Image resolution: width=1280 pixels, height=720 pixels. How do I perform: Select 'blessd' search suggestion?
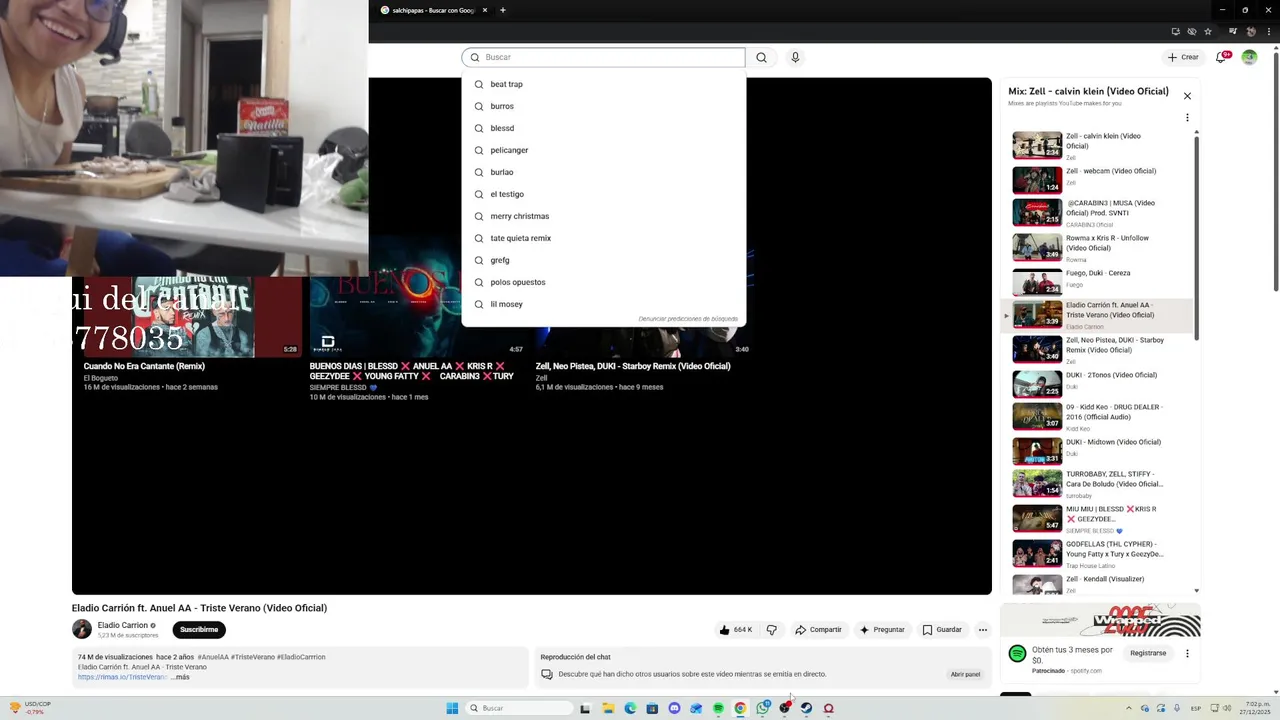[x=603, y=128]
